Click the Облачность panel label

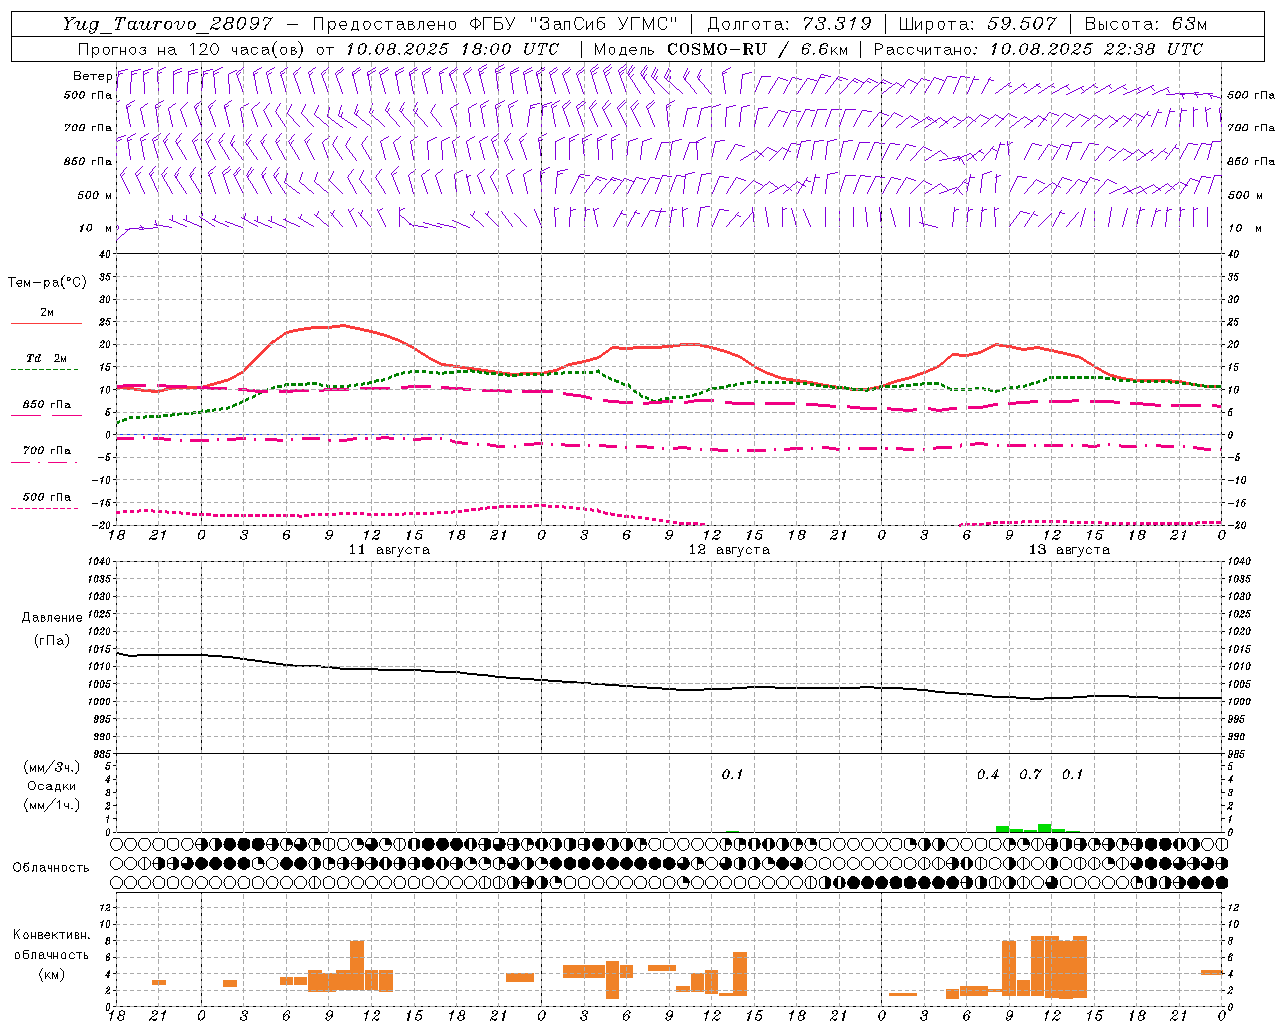[x=51, y=868]
